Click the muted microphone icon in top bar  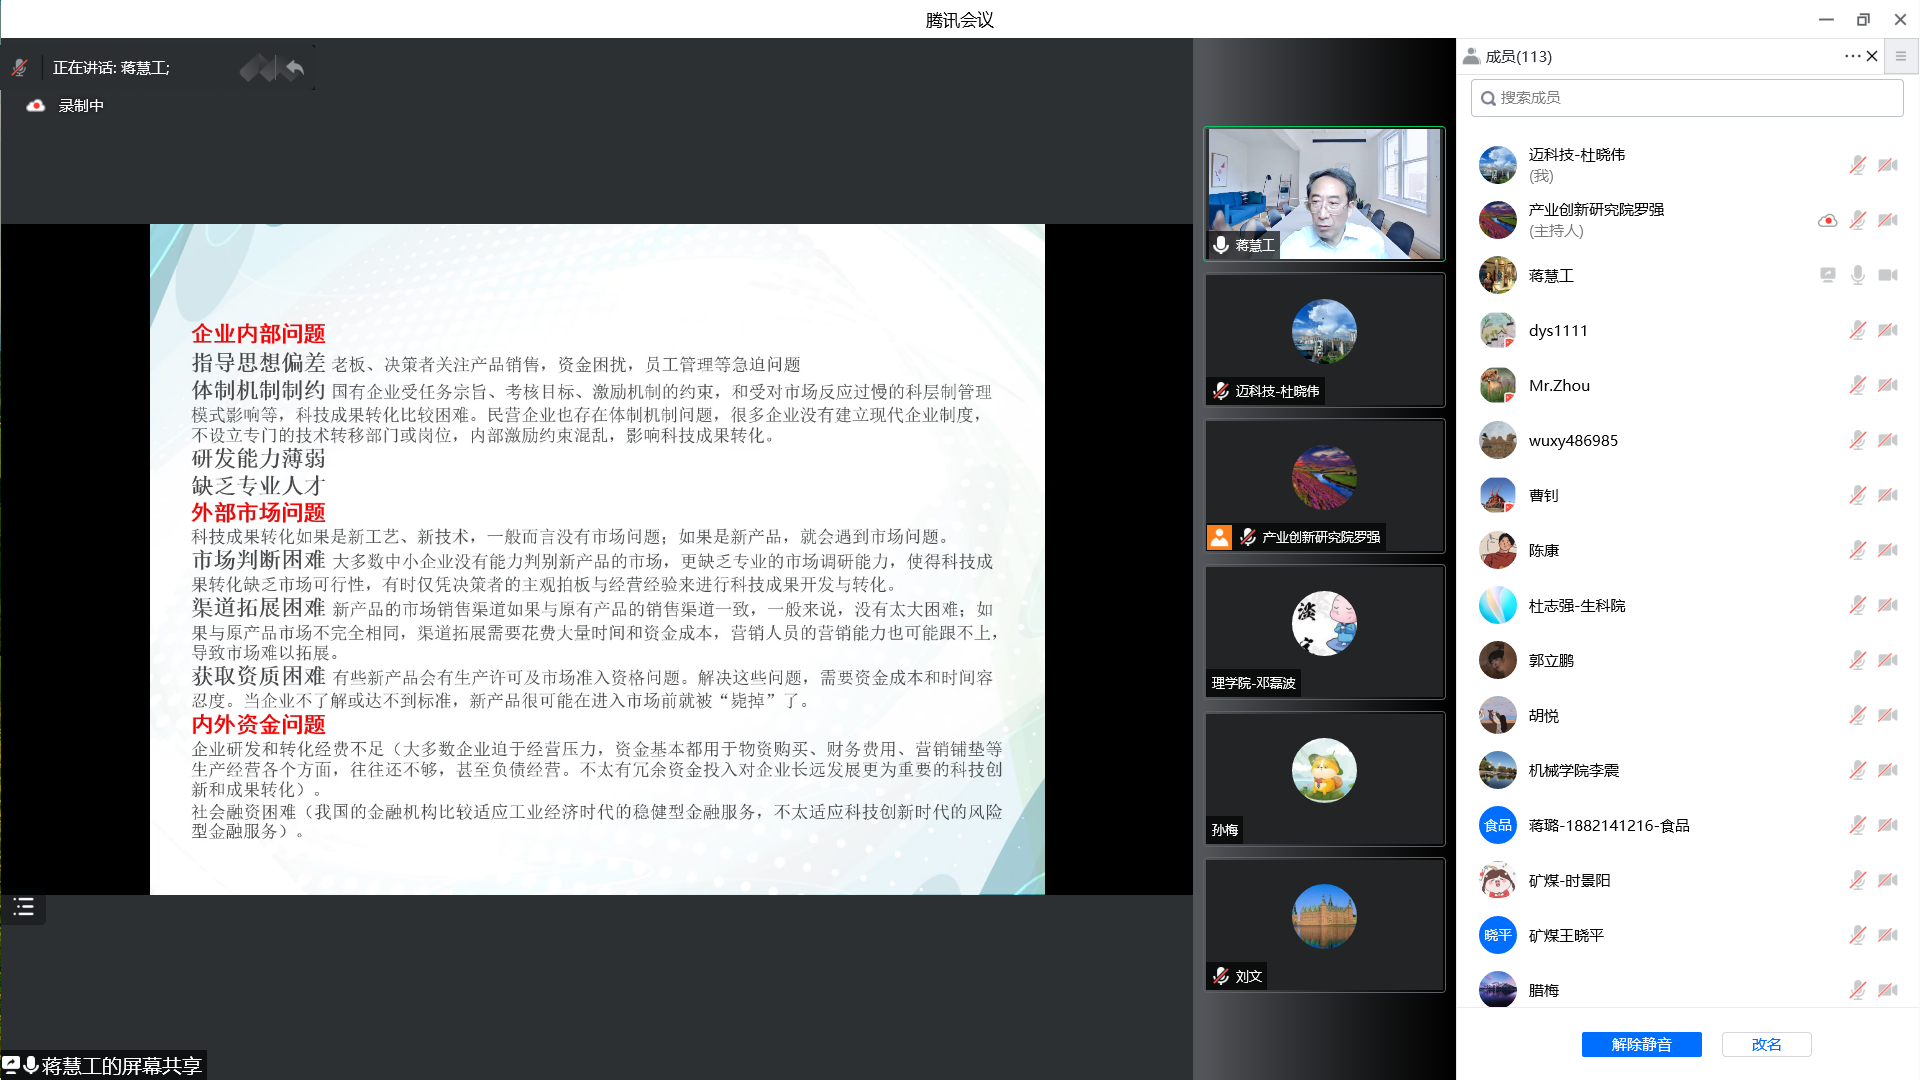tap(19, 67)
